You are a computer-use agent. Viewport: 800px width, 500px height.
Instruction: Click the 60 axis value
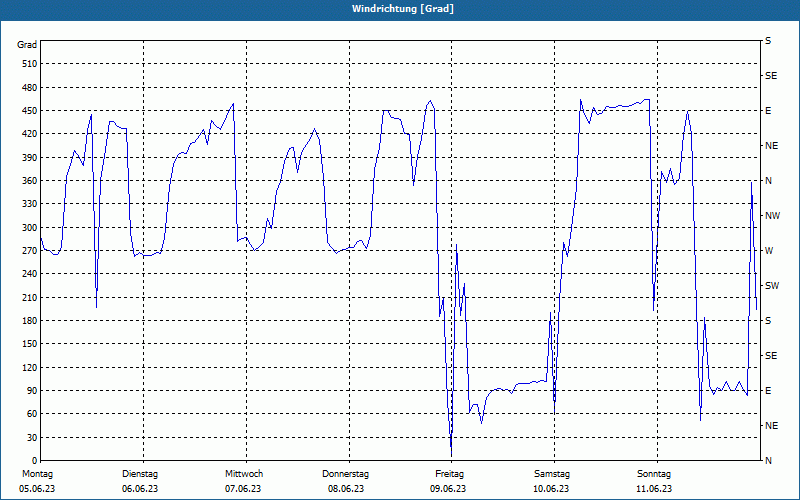(x=32, y=414)
